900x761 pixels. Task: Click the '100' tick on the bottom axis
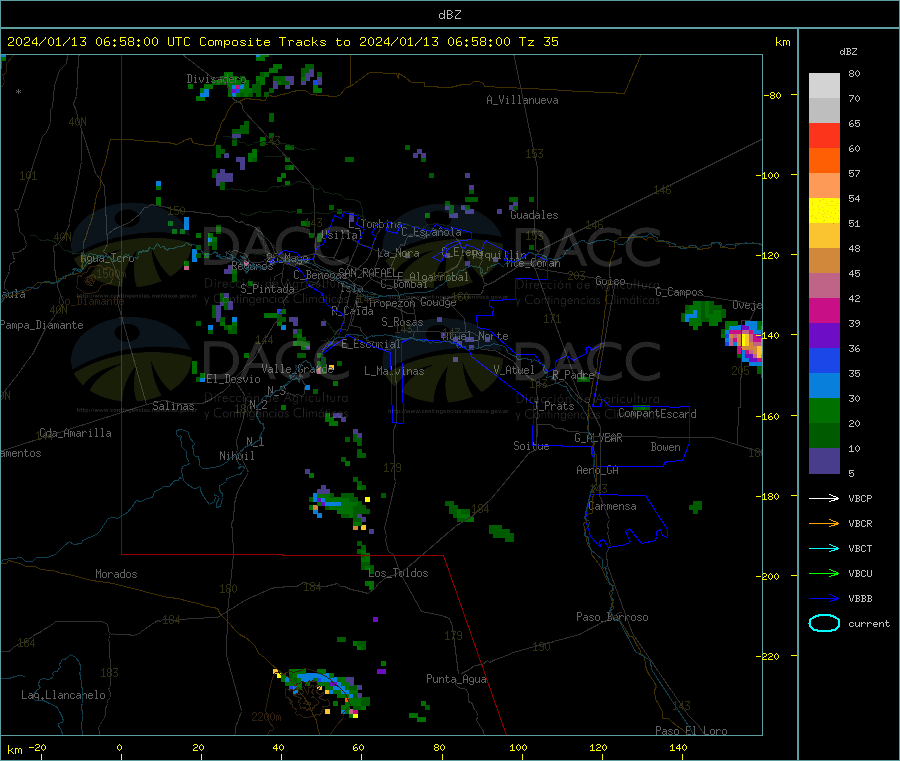click(x=518, y=747)
